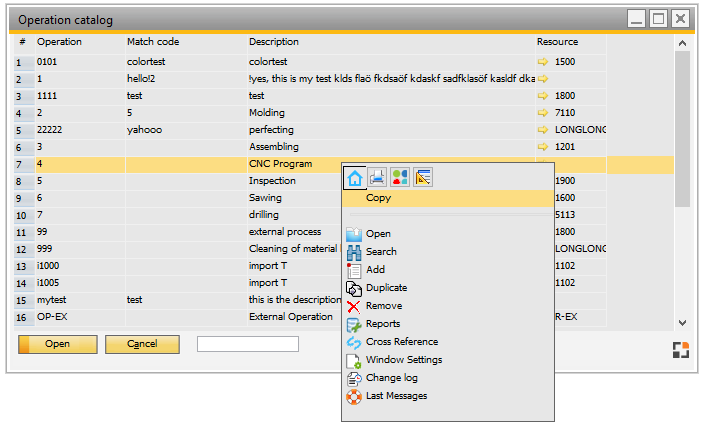Click the yellow arrow link for resource 1500
The image size is (704, 427).
pyautogui.click(x=544, y=62)
